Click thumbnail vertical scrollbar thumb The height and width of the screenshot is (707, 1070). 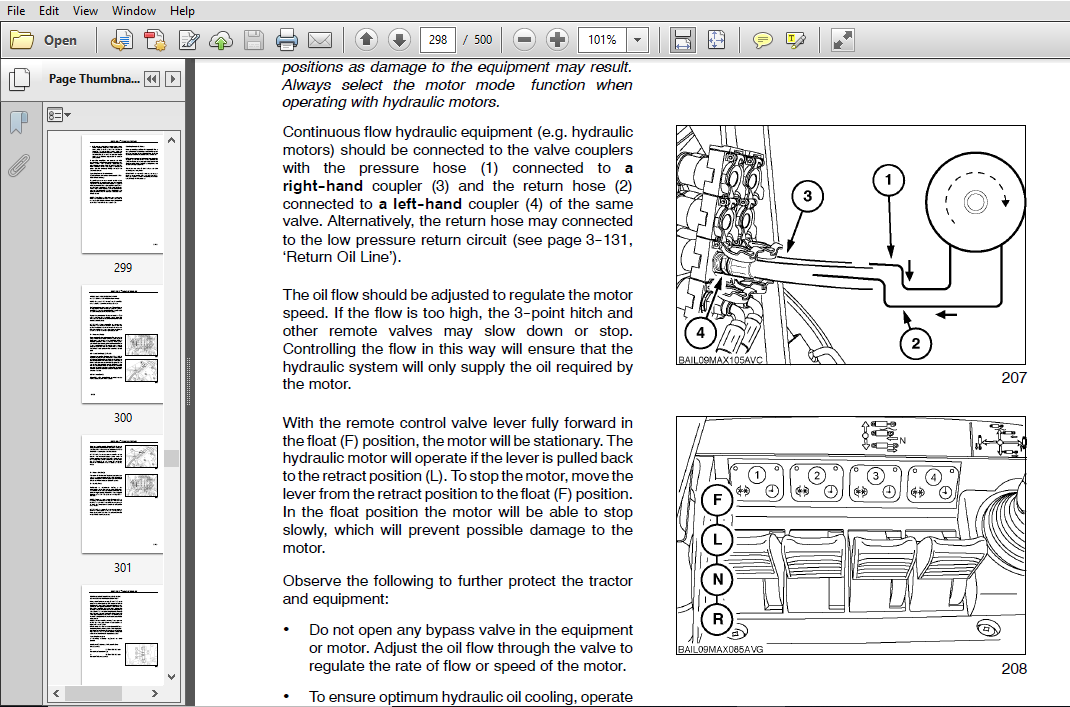point(171,458)
